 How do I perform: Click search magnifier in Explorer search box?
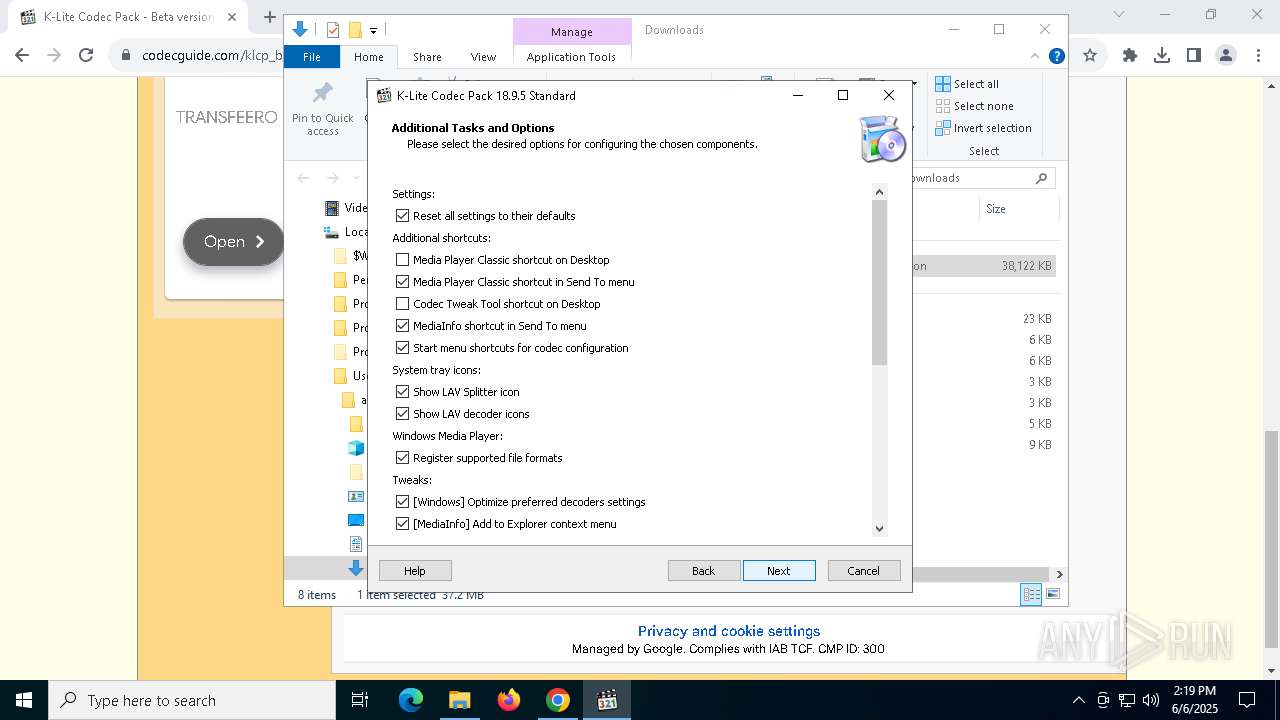(x=1041, y=178)
